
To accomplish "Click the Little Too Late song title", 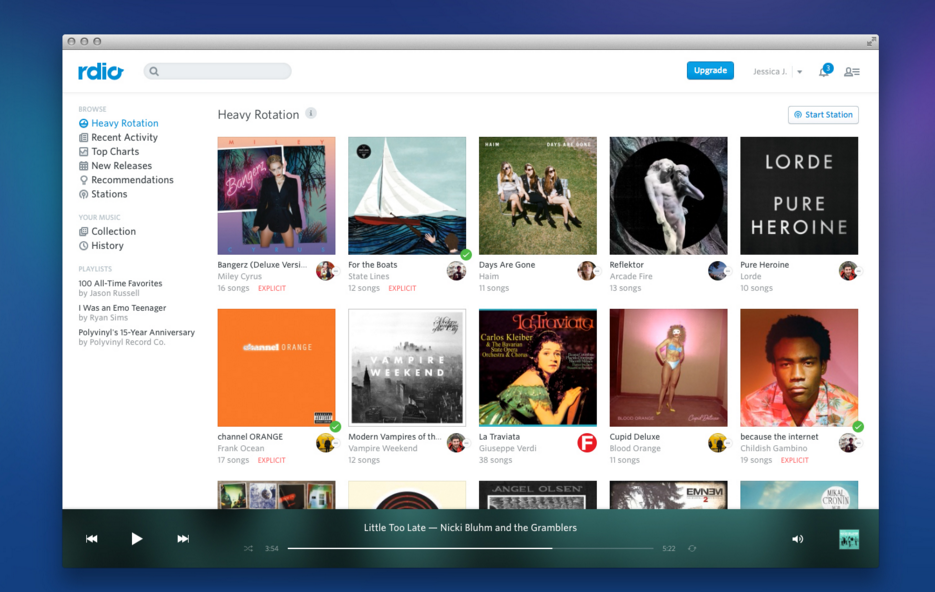I will point(395,528).
